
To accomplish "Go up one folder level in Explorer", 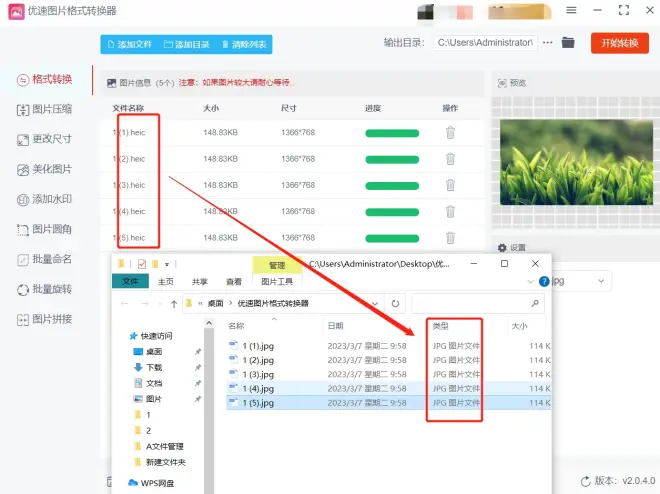I will pyautogui.click(x=174, y=303).
